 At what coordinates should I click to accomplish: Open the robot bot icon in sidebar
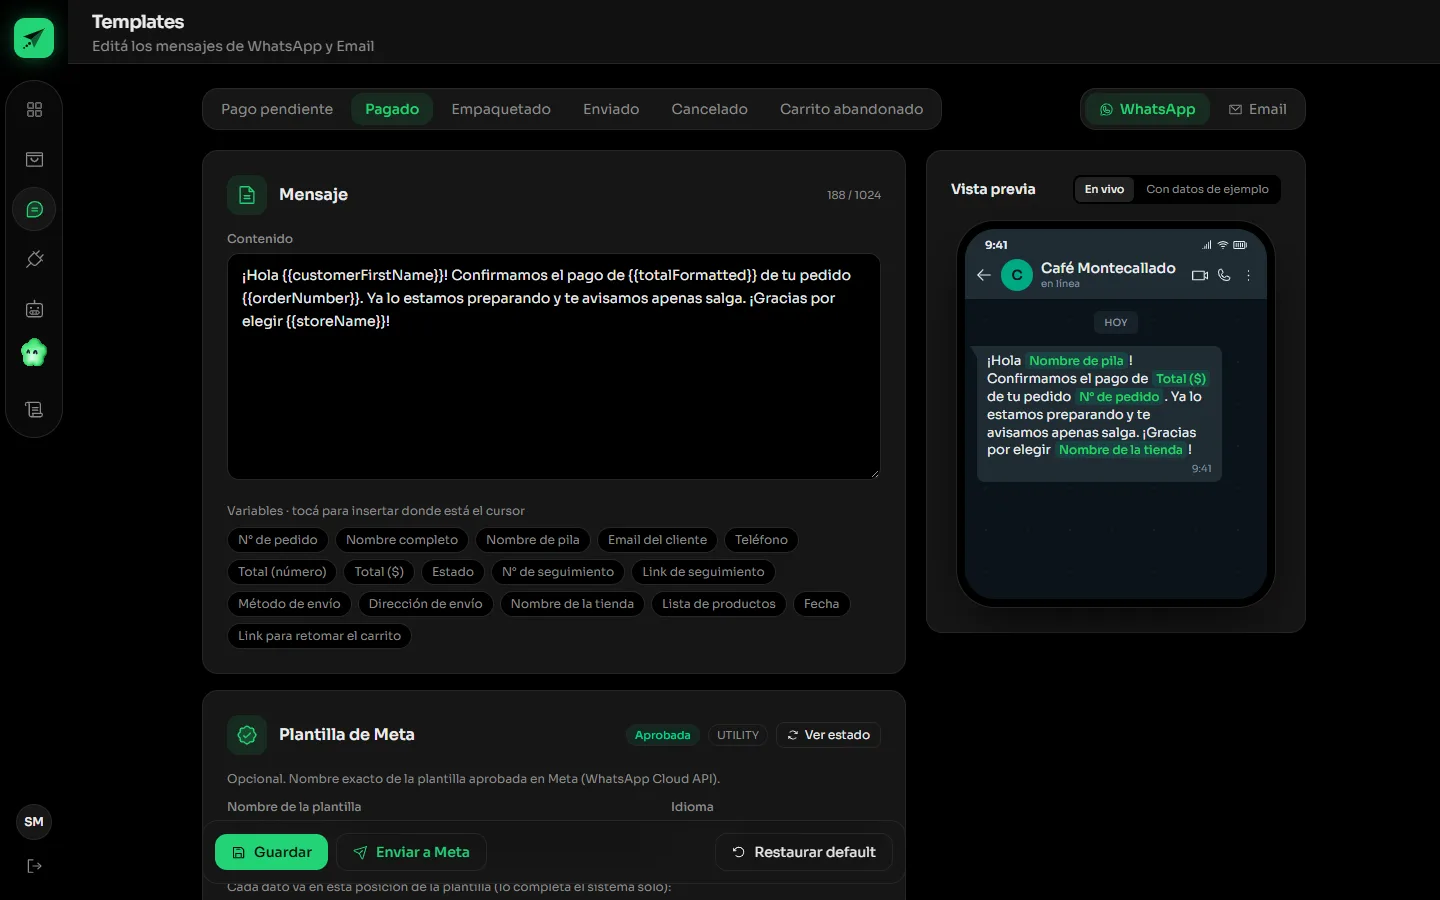click(34, 309)
